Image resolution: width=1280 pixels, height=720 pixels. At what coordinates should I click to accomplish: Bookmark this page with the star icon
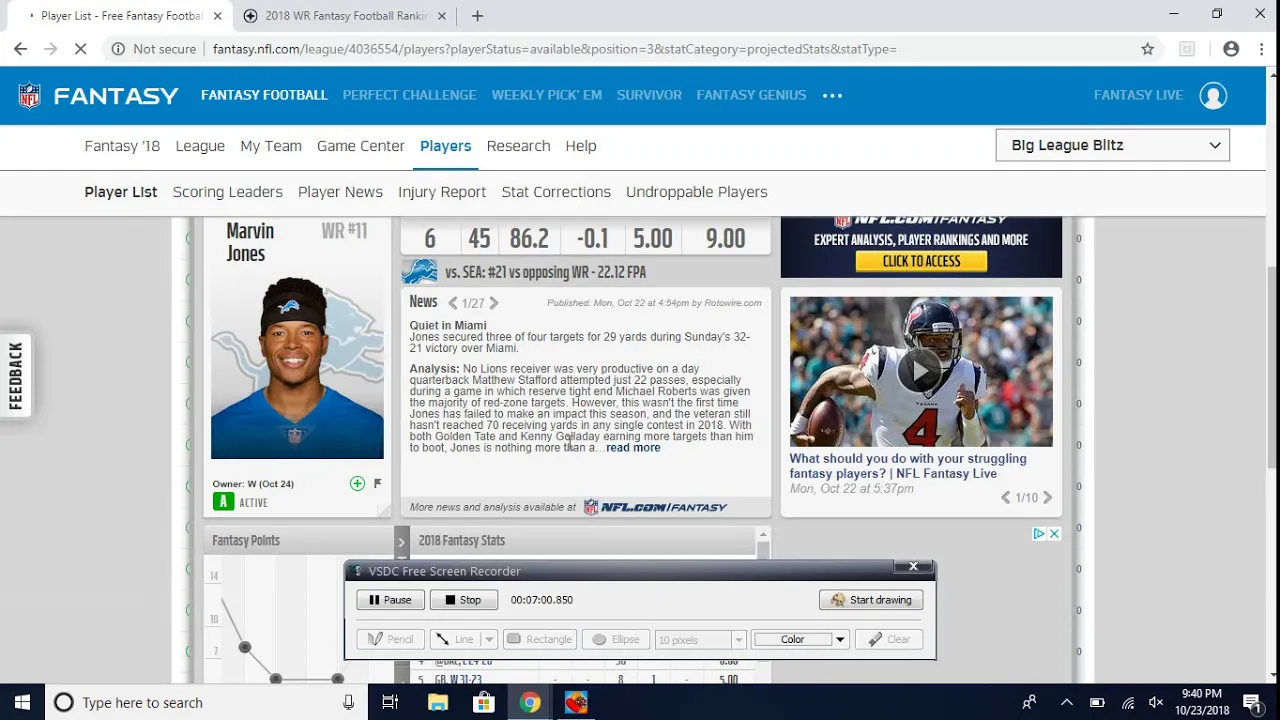pos(1147,49)
